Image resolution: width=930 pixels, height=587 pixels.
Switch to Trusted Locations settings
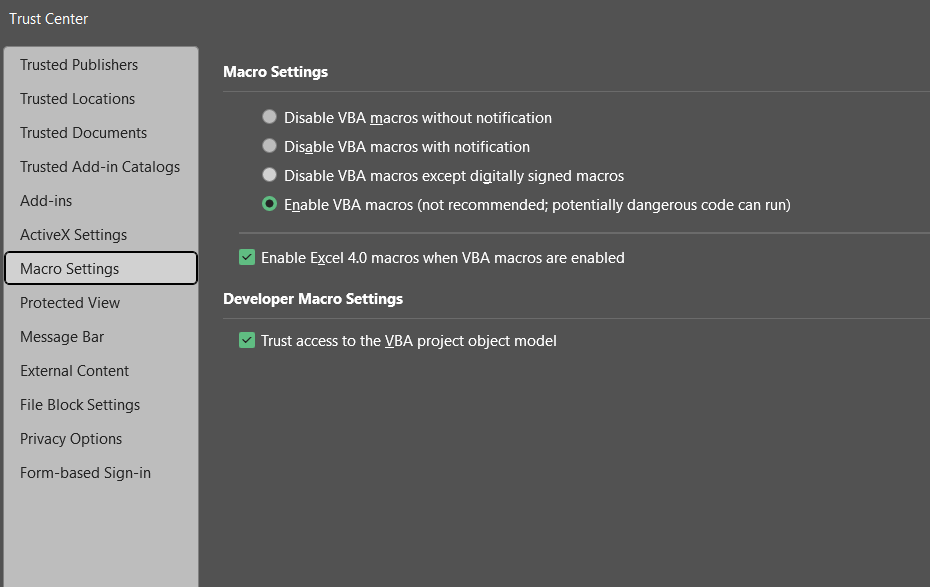[77, 99]
